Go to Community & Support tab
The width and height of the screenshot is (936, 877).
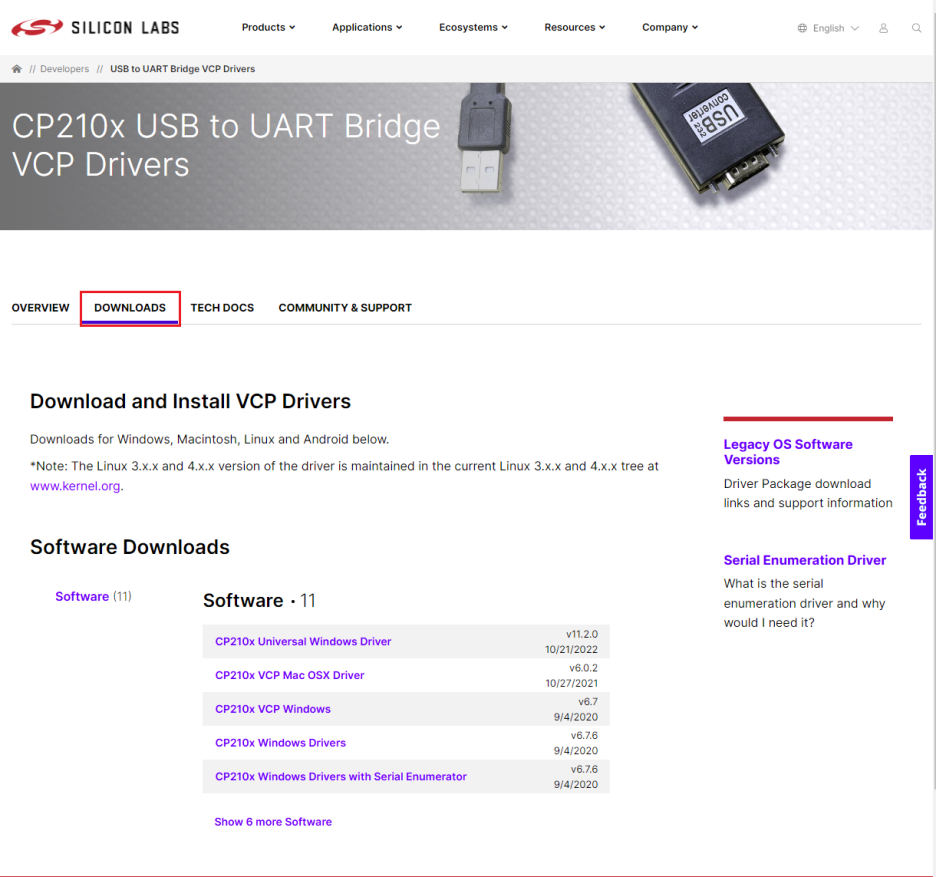pyautogui.click(x=345, y=307)
